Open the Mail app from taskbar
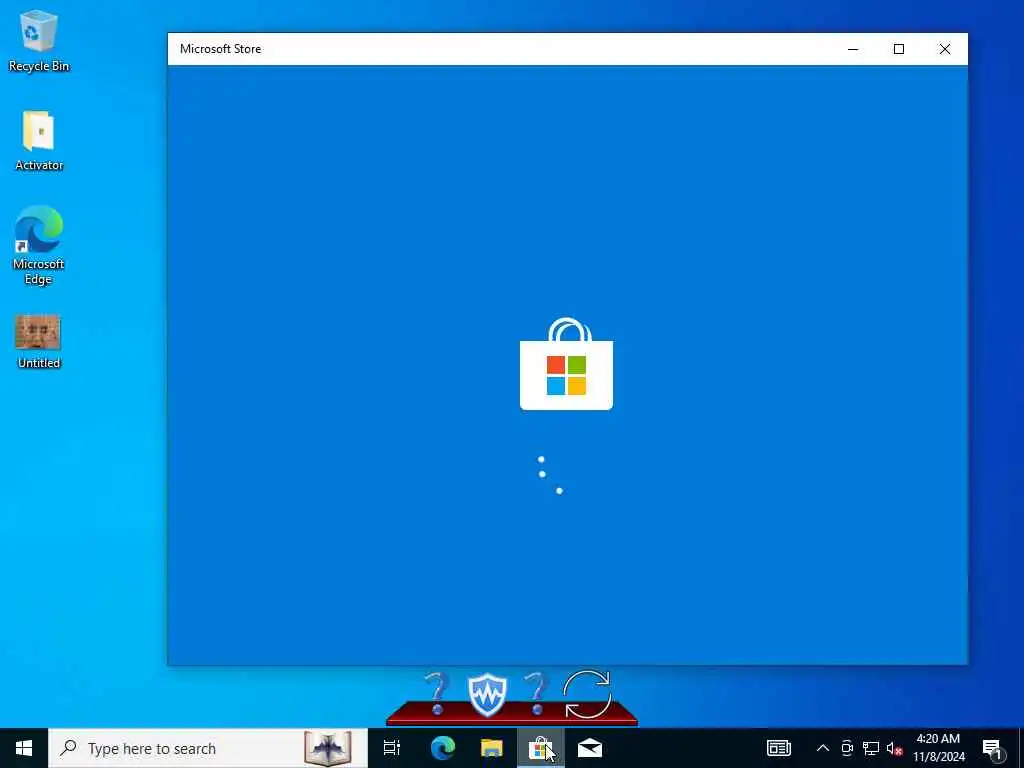The height and width of the screenshot is (768, 1024). [590, 748]
